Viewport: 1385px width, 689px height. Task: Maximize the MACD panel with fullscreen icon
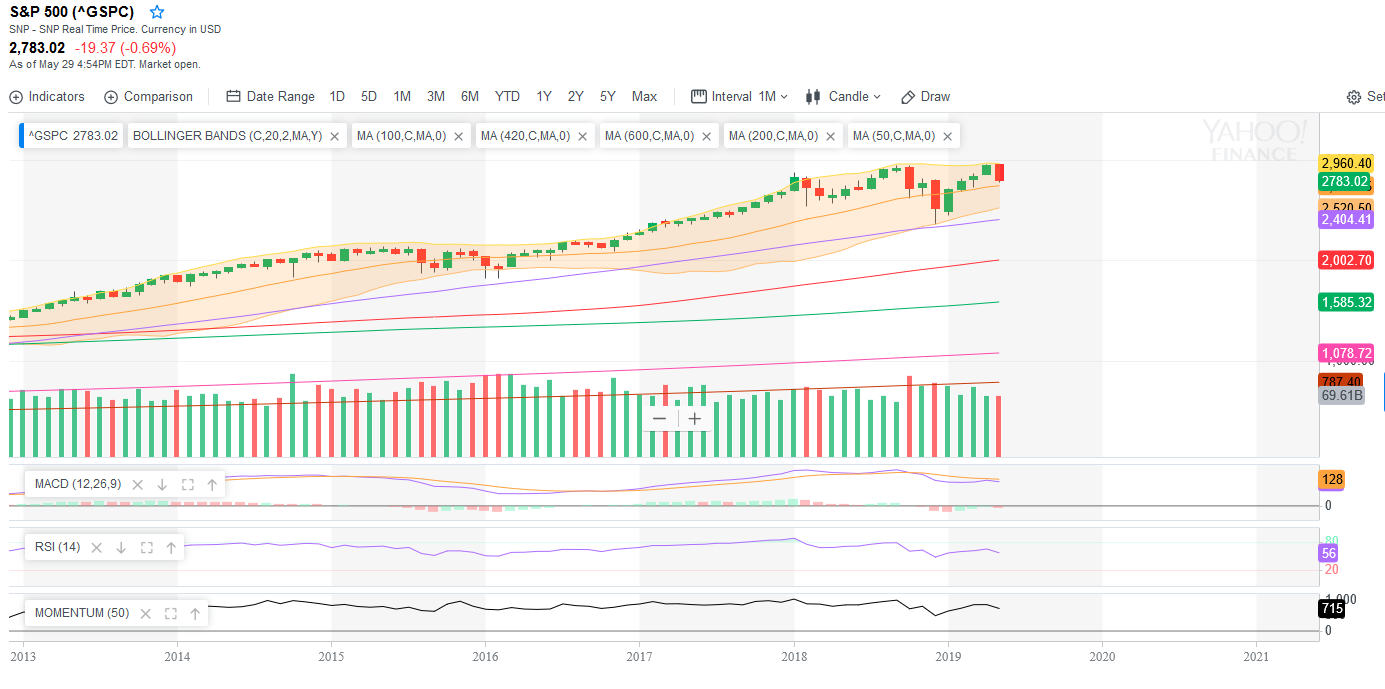tap(187, 484)
